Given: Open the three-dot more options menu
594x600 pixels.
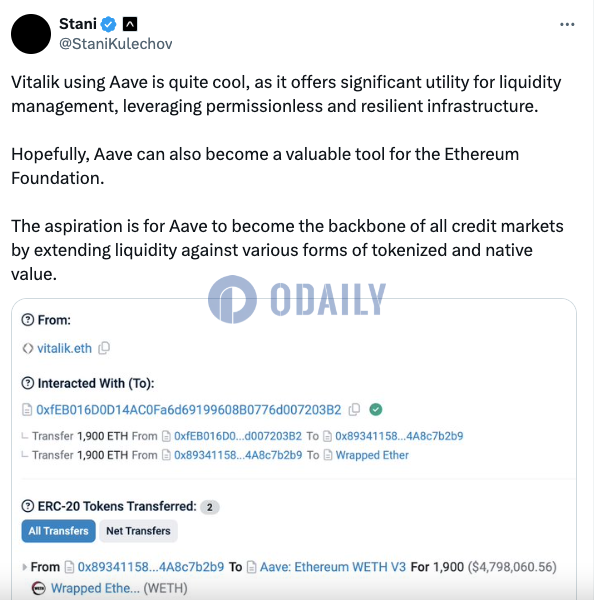Looking at the screenshot, I should click(x=567, y=24).
